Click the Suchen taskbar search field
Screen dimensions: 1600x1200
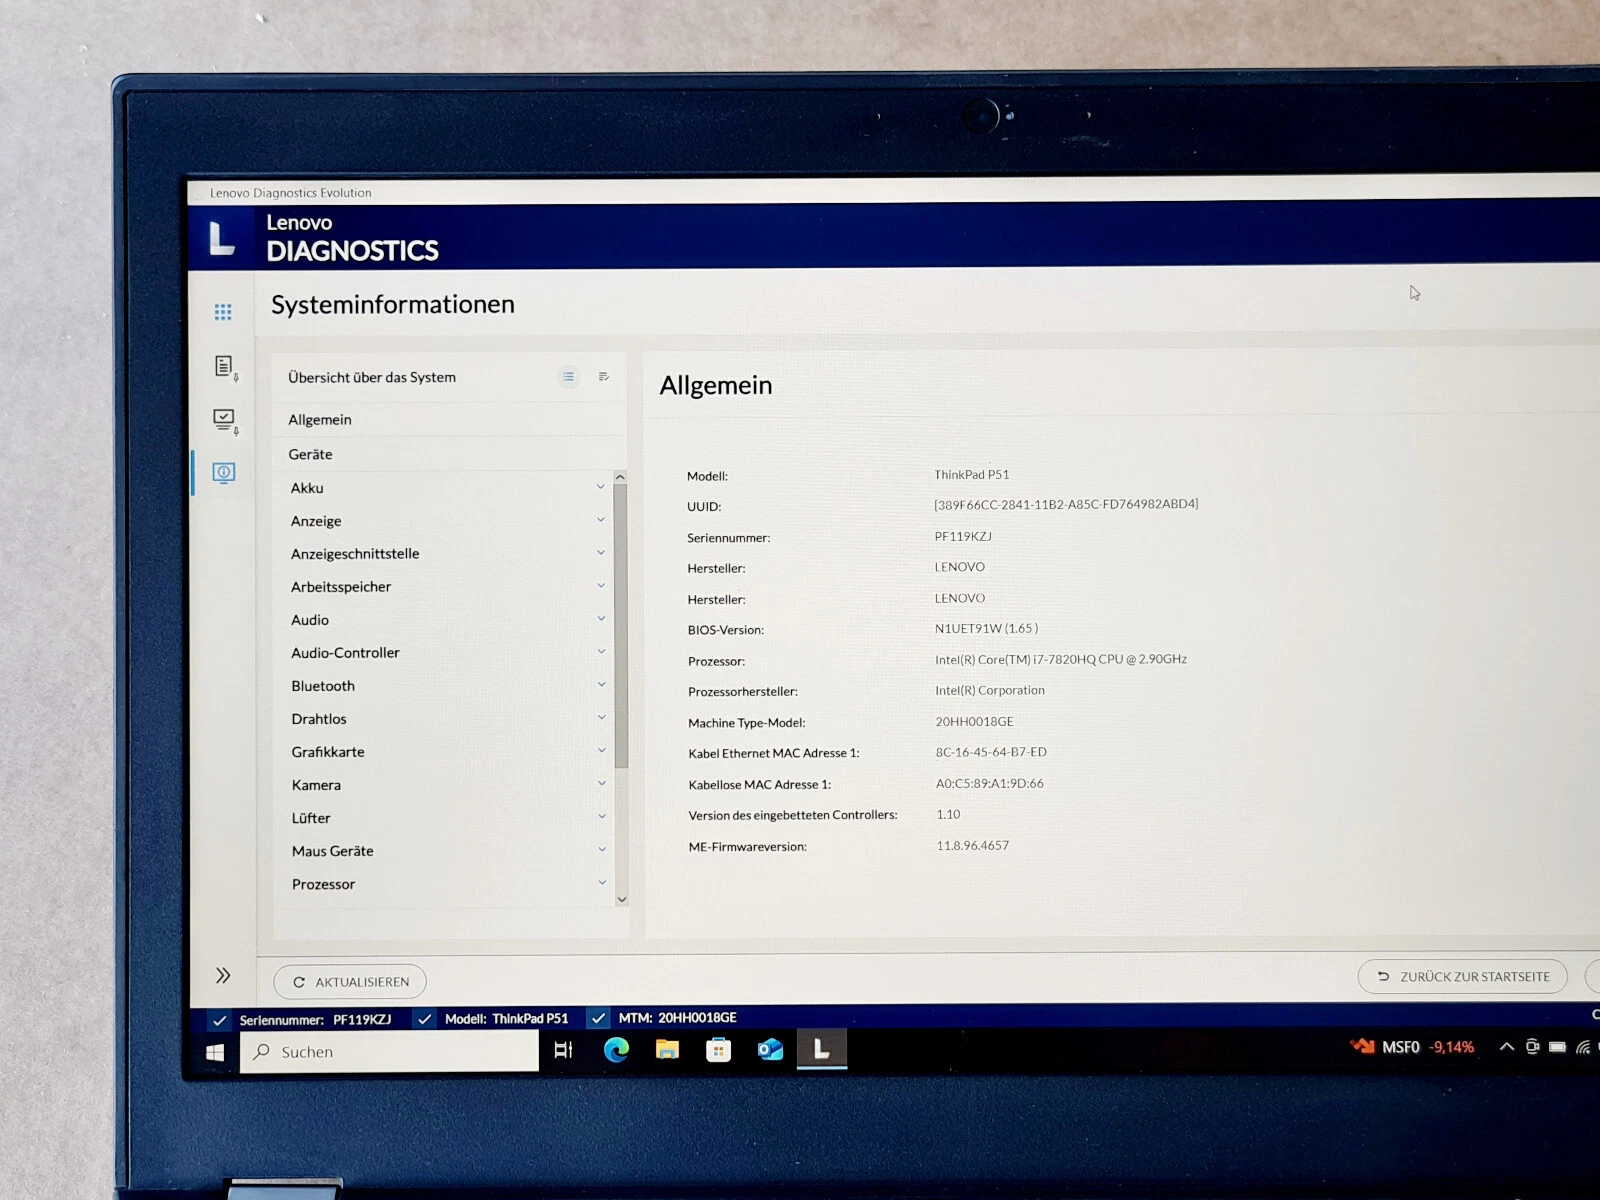click(x=389, y=1052)
